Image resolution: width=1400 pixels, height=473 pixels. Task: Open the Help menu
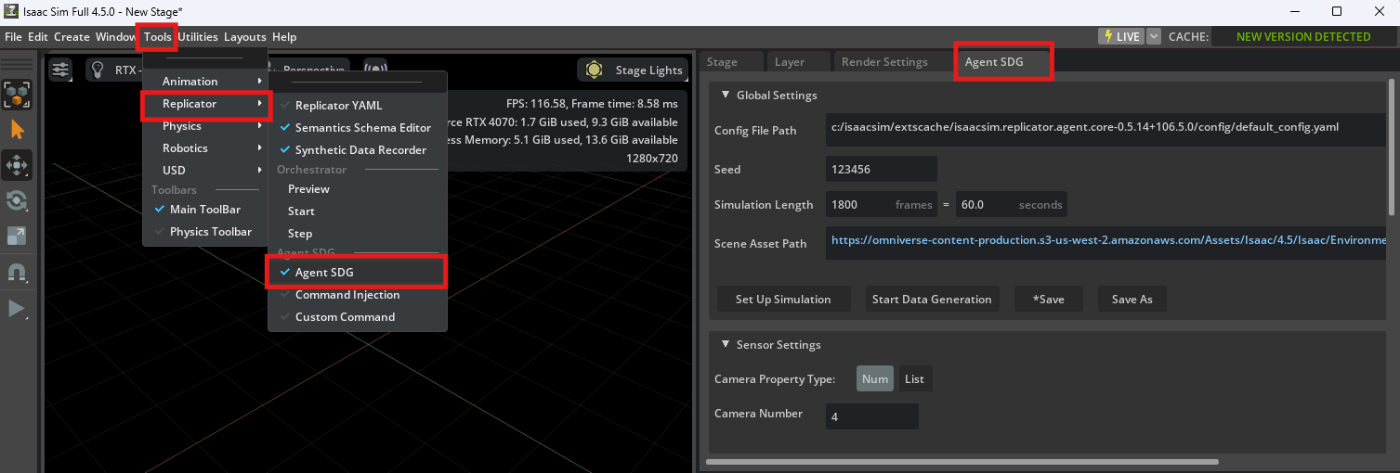[x=284, y=37]
